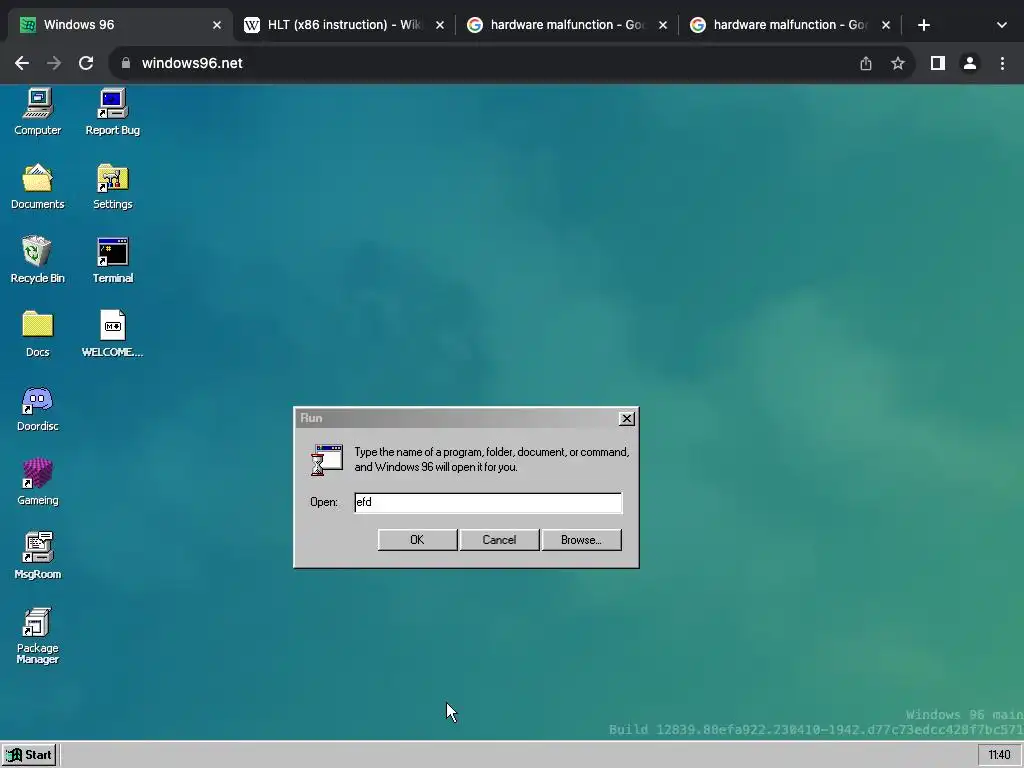The image size is (1024, 768).
Task: Open the Documents folder icon
Action: pos(37,186)
